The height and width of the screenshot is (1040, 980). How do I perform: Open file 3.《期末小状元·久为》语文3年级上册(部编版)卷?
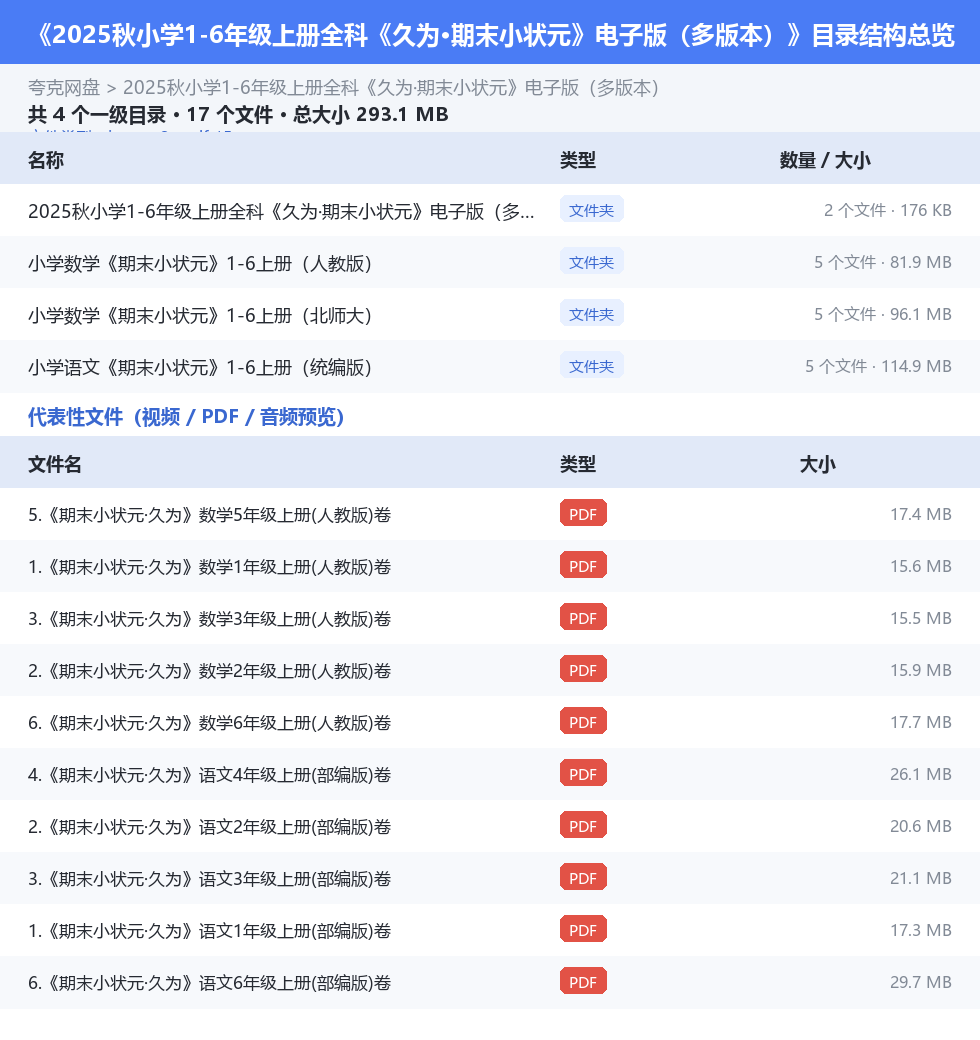[210, 879]
